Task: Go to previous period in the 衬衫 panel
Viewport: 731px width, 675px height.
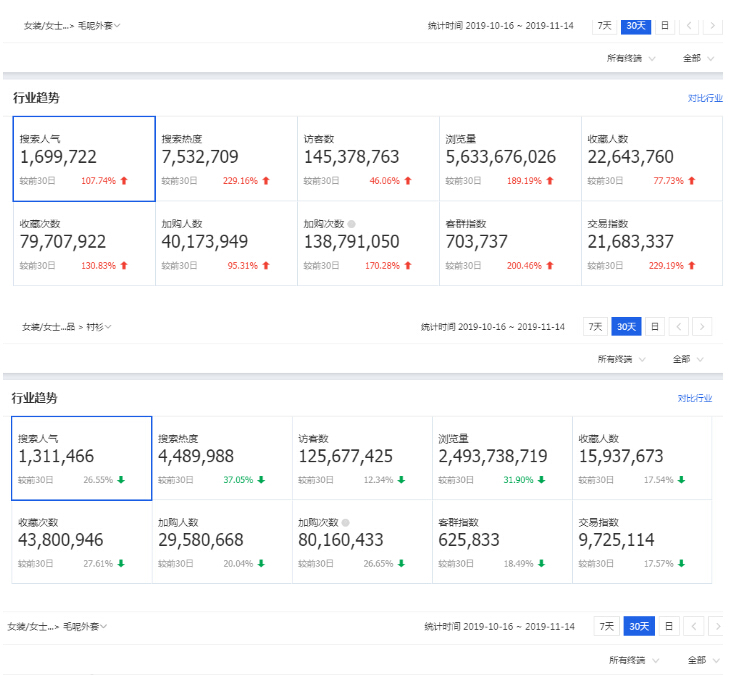Action: pyautogui.click(x=679, y=327)
